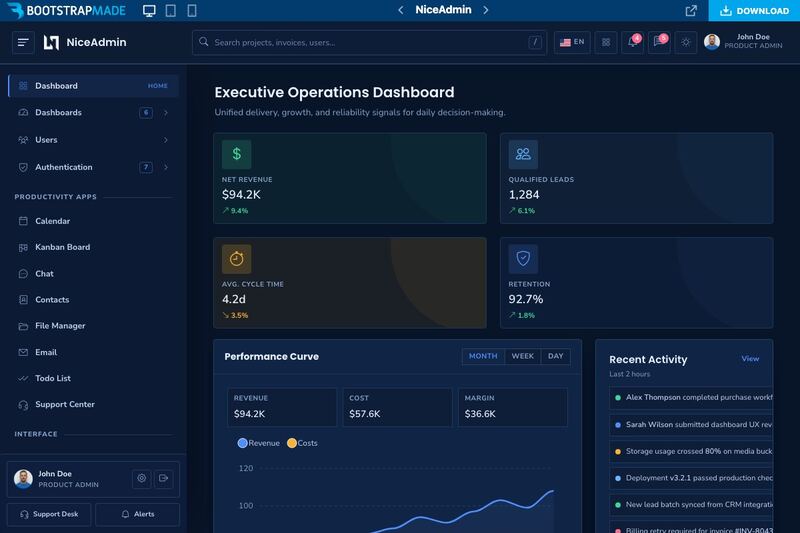Select the Month chart range

coord(483,356)
